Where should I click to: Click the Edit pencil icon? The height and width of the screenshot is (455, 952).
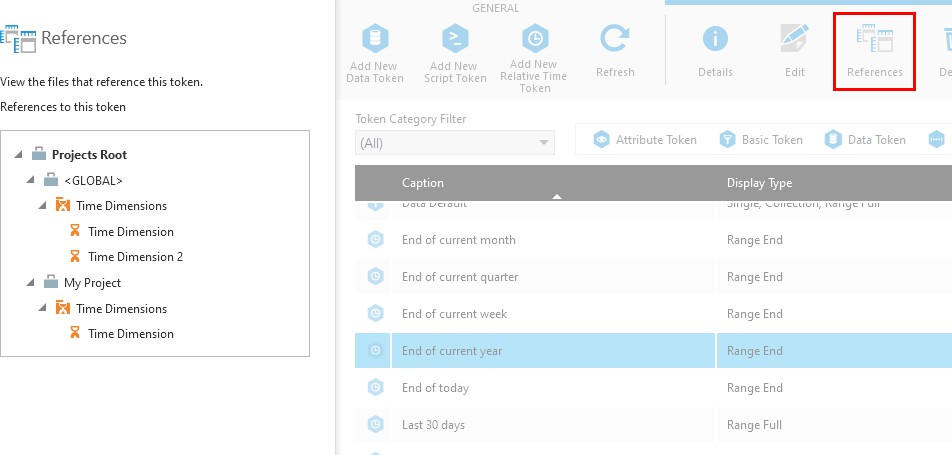click(x=794, y=39)
